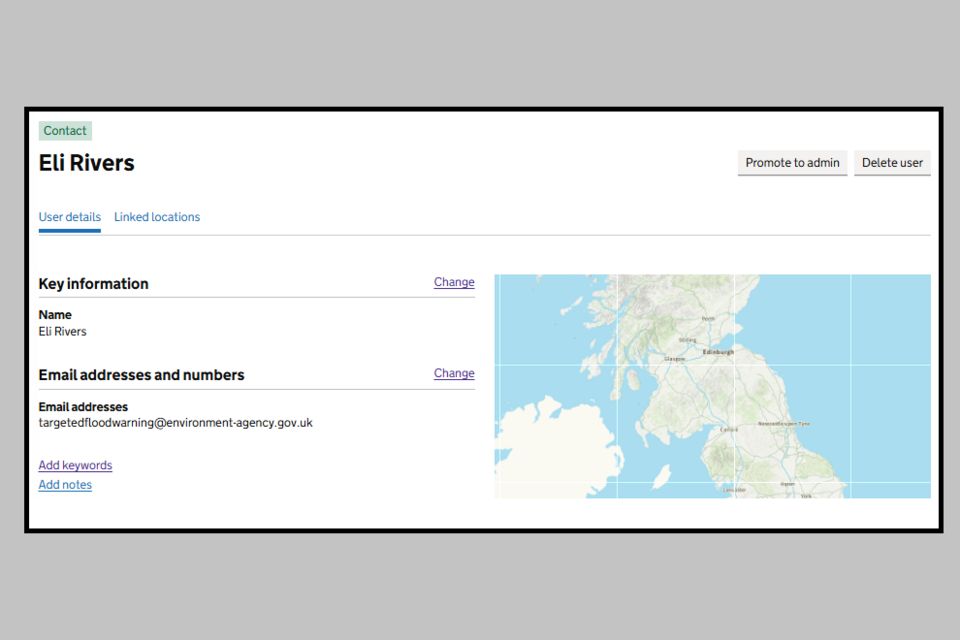Select the User details tab

pyautogui.click(x=70, y=217)
